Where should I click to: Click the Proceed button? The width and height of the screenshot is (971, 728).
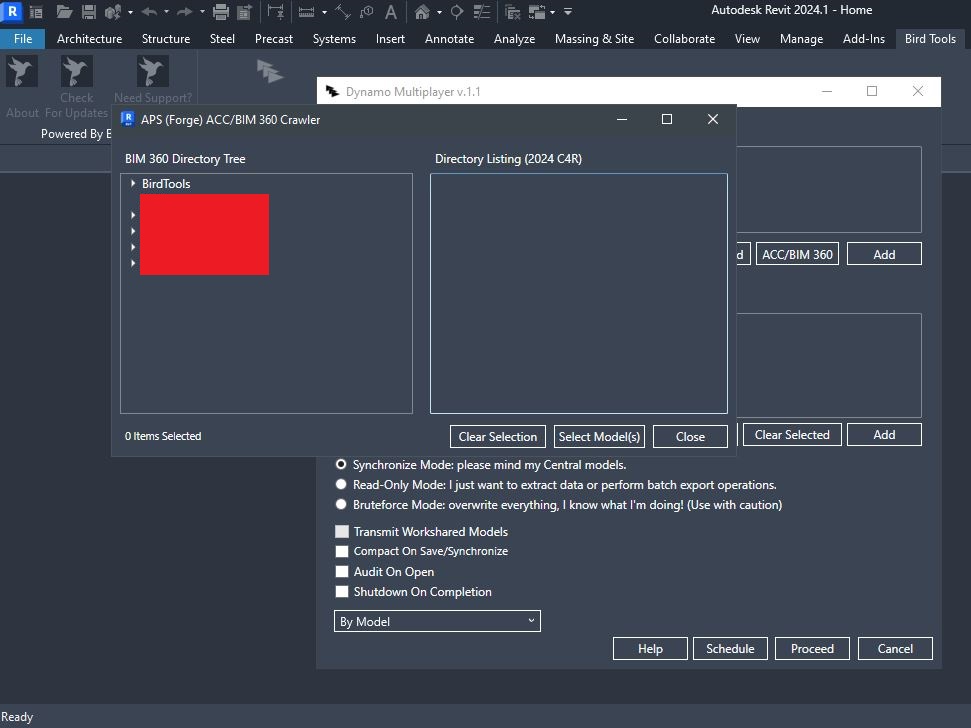click(x=812, y=648)
